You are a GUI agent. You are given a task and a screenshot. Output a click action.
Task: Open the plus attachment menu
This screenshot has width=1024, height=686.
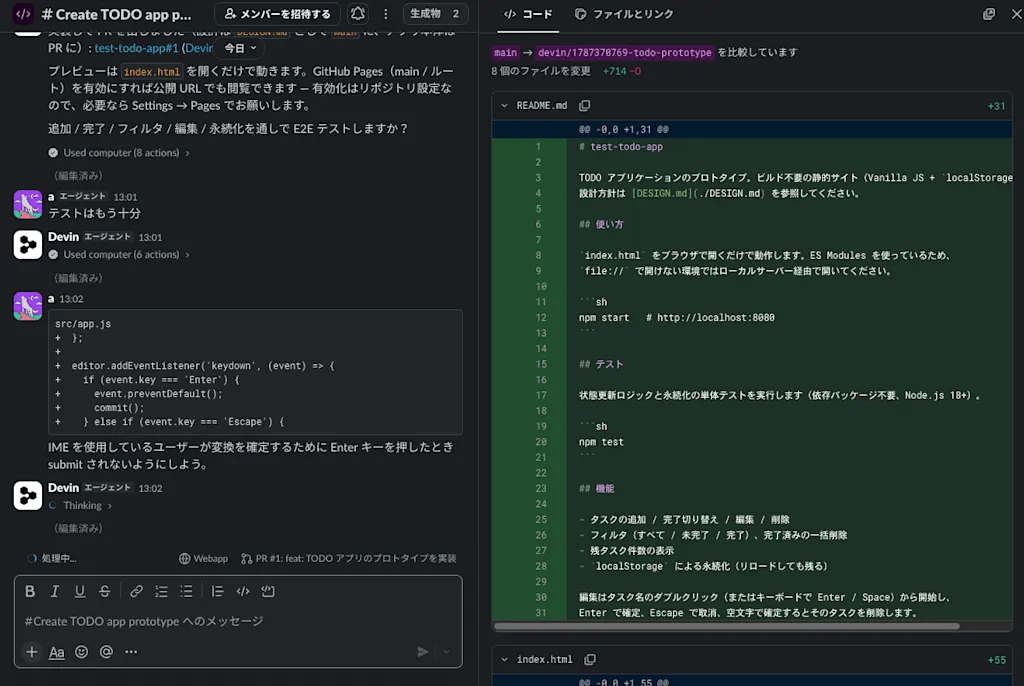31,651
